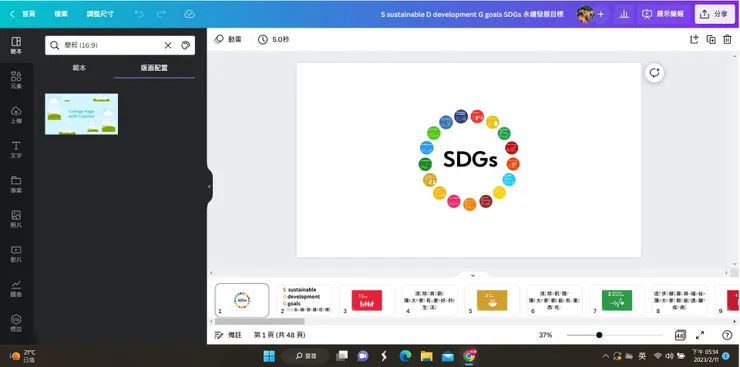Image resolution: width=740 pixels, height=367 pixels.
Task: Click the Animate (動畫) button
Action: [227, 40]
